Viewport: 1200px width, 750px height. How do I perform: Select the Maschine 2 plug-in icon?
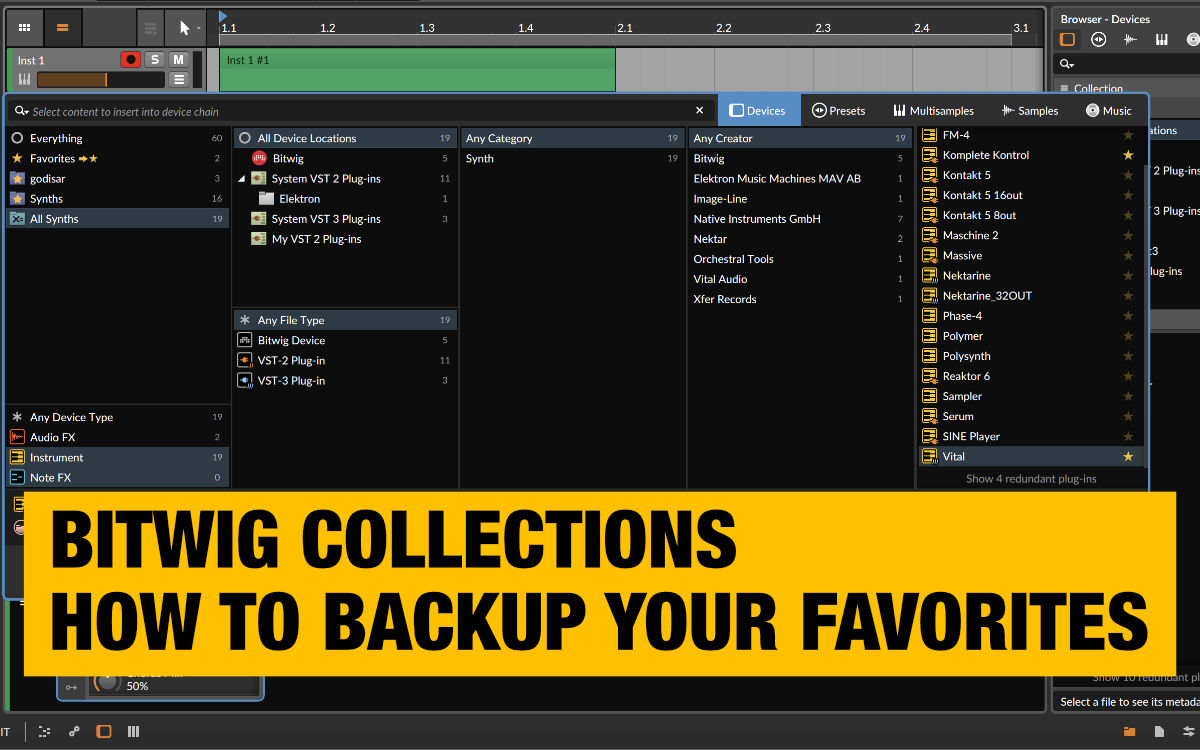(929, 235)
